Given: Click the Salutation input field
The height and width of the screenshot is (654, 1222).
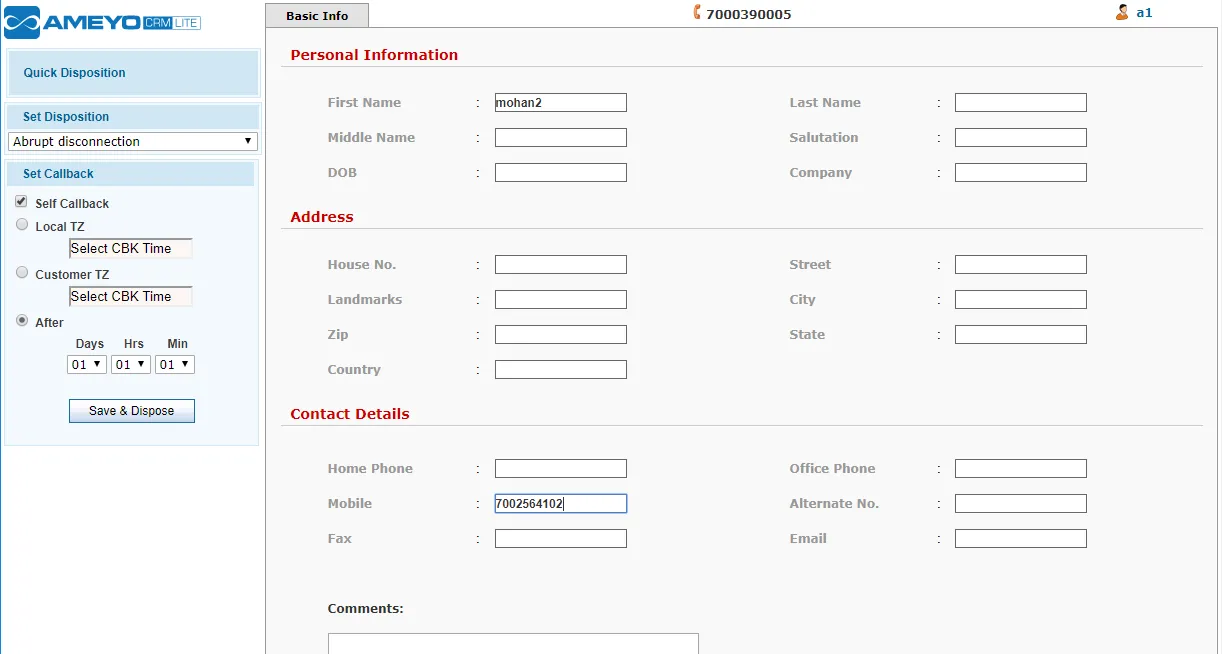Looking at the screenshot, I should pos(1021,138).
